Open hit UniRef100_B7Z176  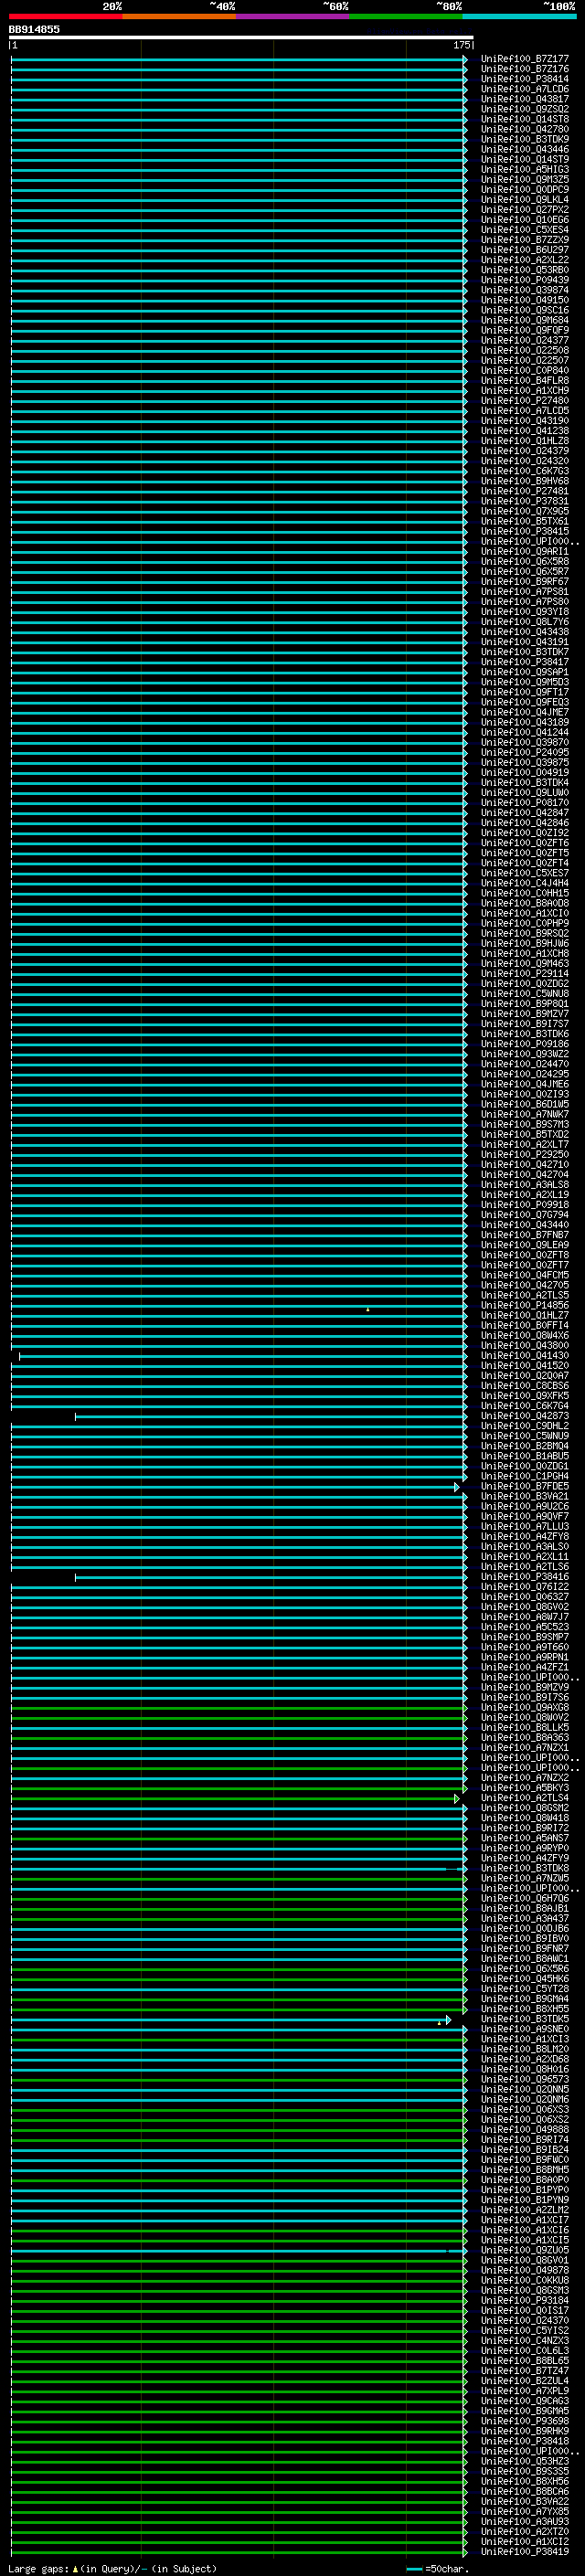pyautogui.click(x=525, y=69)
